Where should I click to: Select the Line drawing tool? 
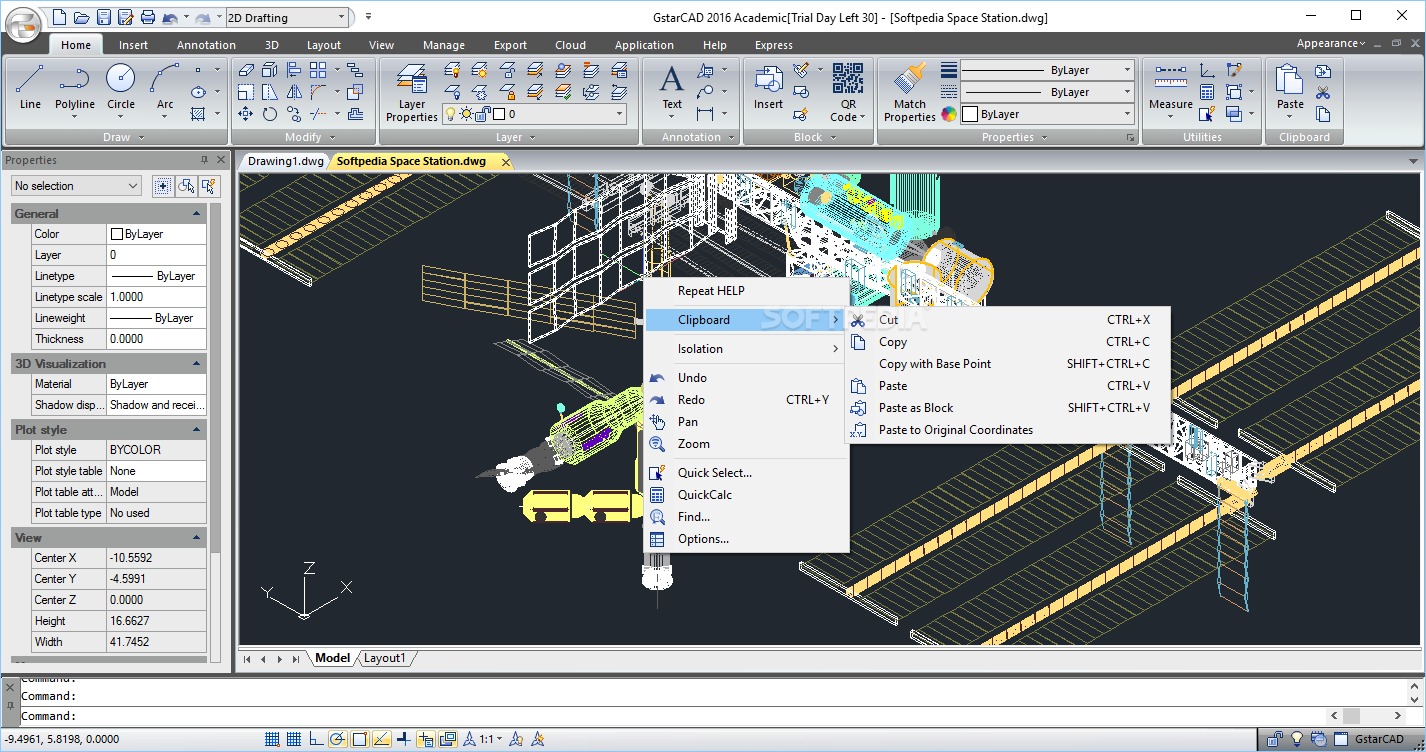[30, 88]
